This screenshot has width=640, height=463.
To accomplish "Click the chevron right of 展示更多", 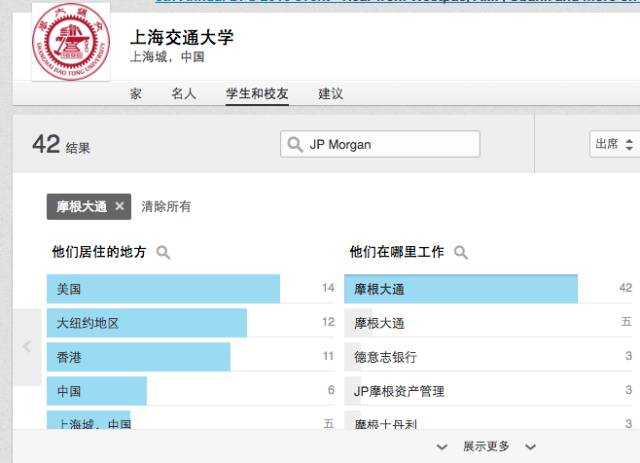I will pyautogui.click(x=530, y=447).
